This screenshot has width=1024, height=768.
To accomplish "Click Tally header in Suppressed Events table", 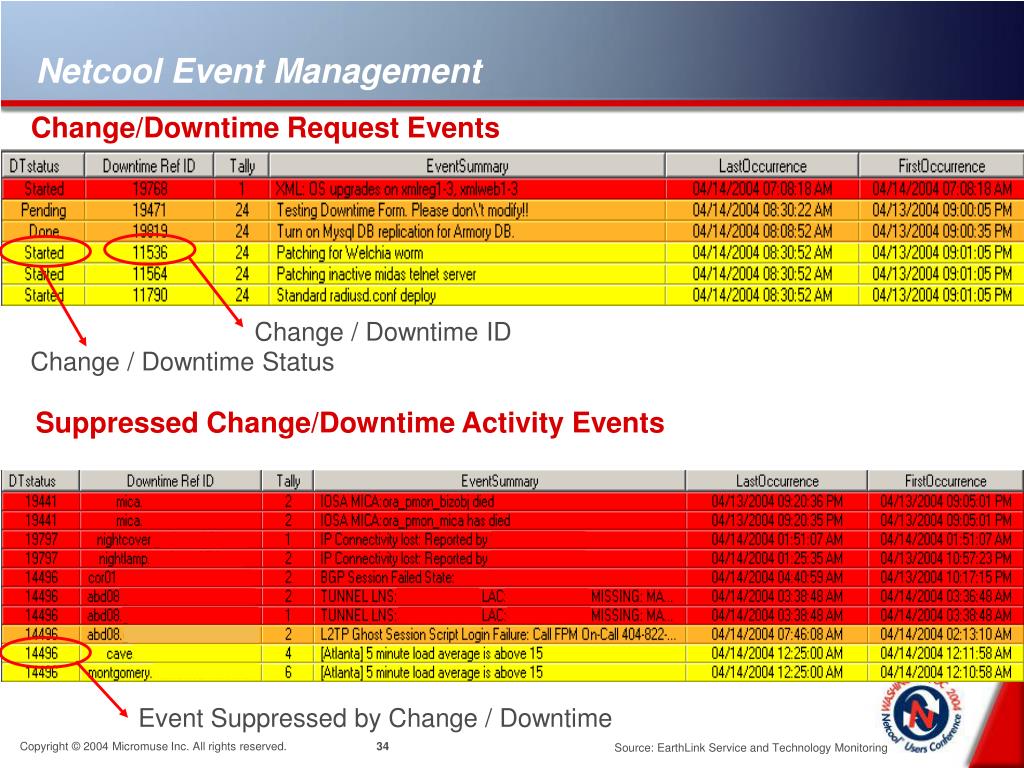I will pos(288,481).
